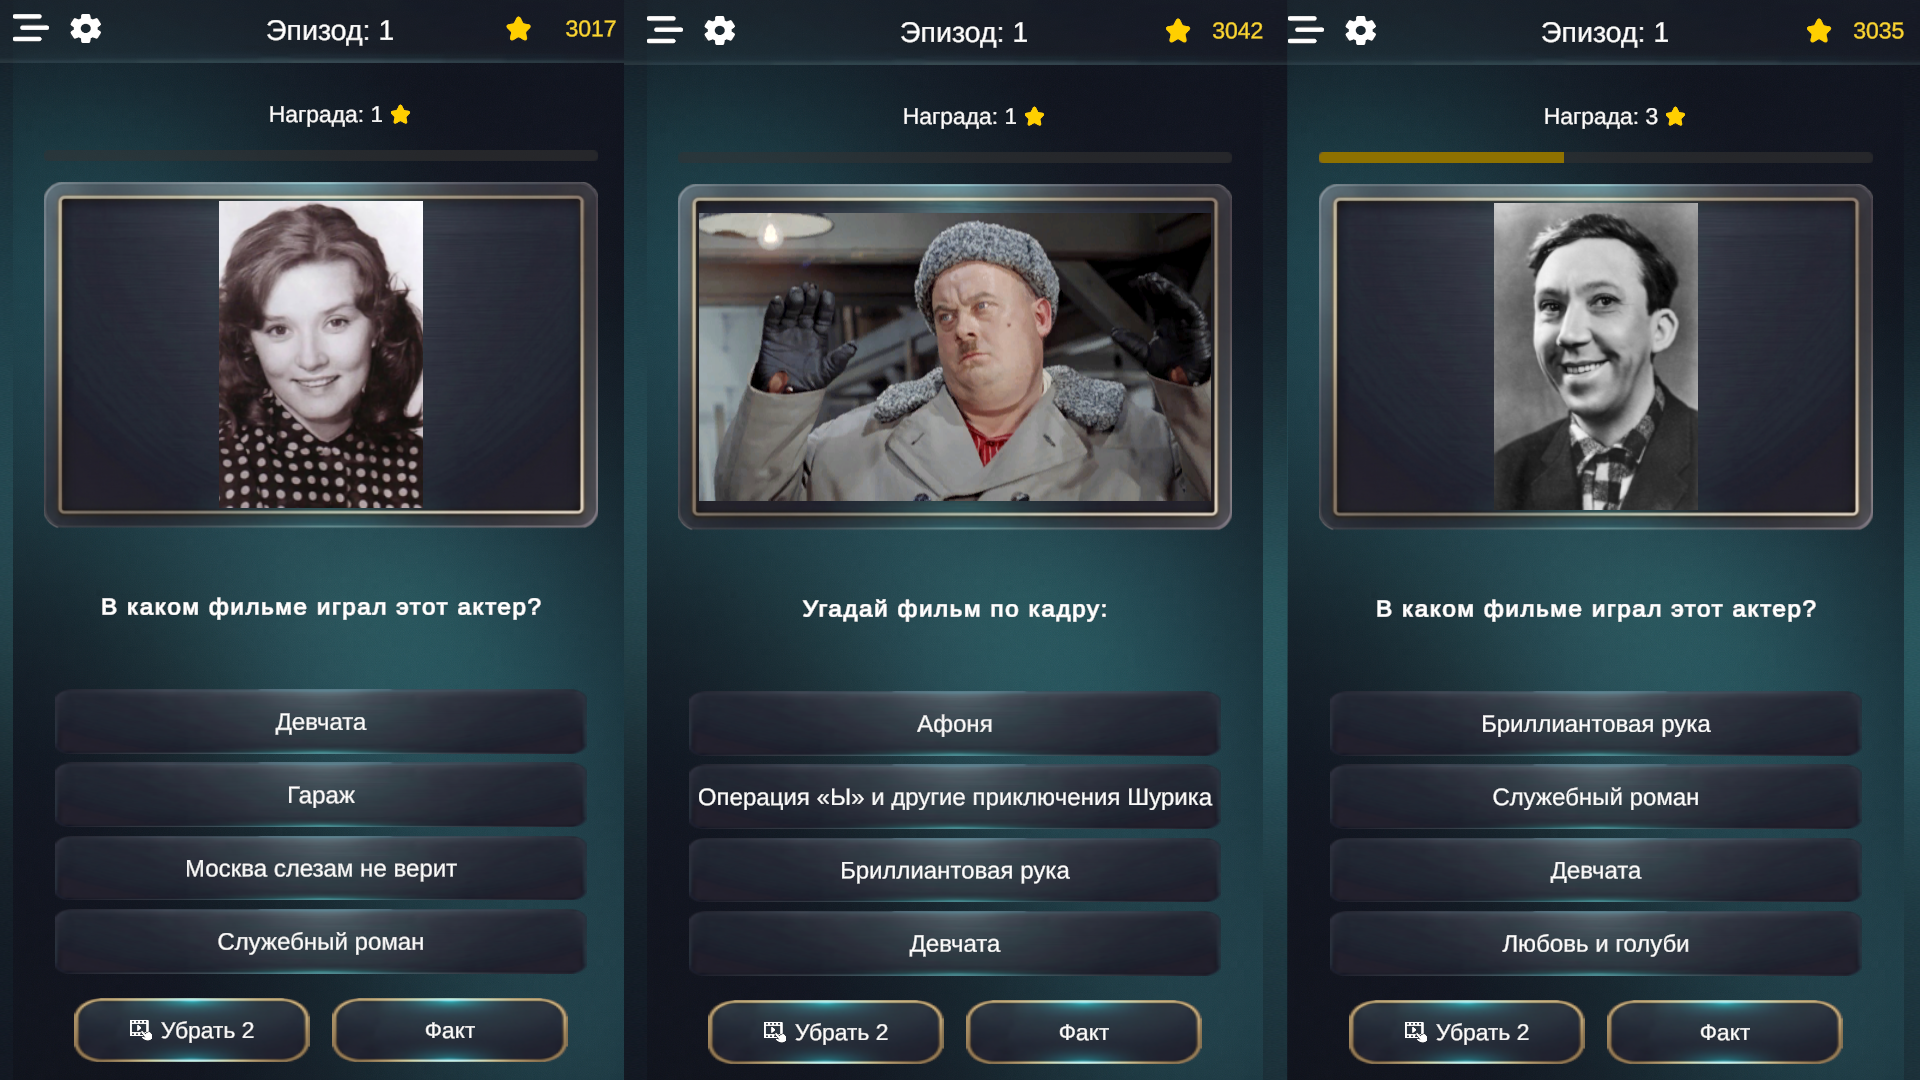Click the reward star in middle screen

tap(1035, 116)
